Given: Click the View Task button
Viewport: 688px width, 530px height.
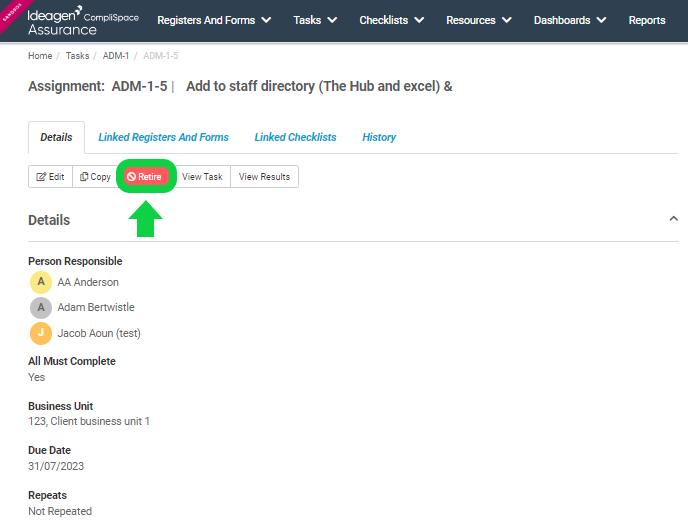Looking at the screenshot, I should 202,176.
